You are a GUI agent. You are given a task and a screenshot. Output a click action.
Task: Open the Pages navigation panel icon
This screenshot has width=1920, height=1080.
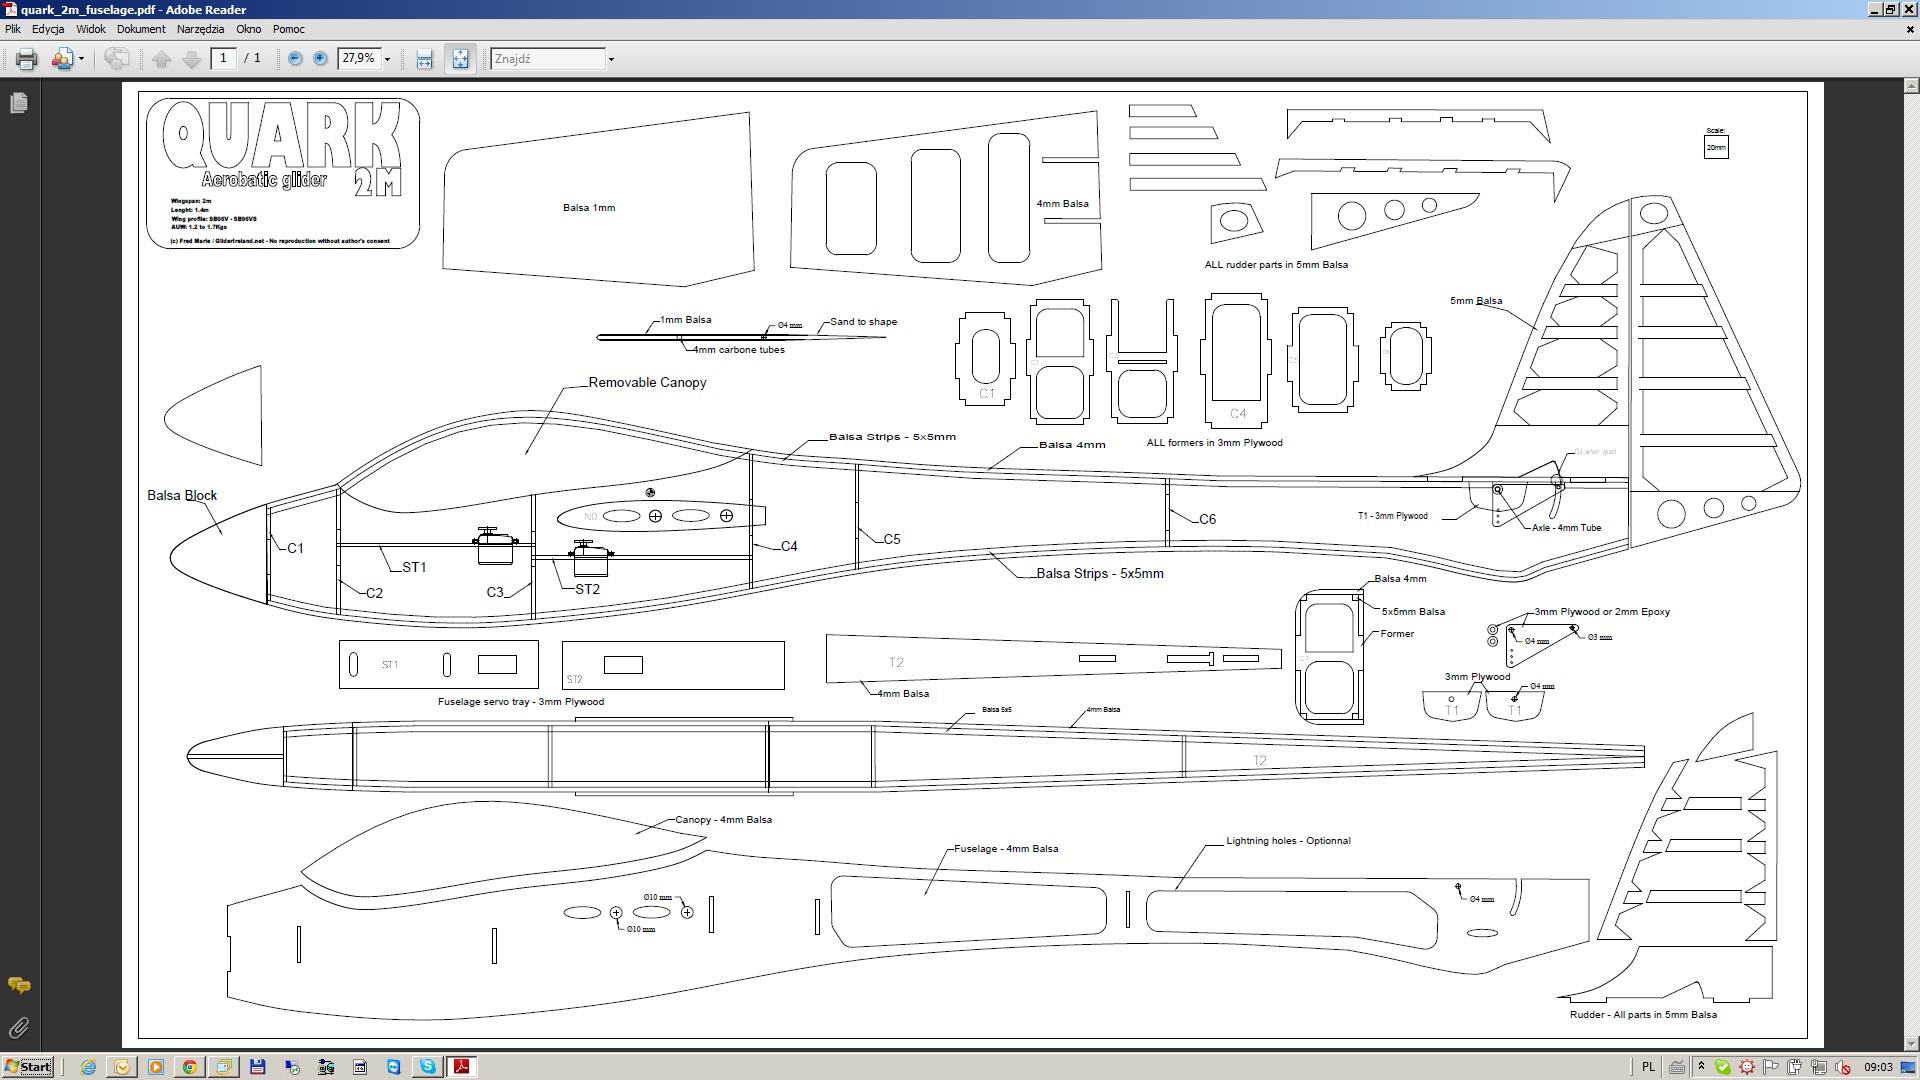click(18, 103)
